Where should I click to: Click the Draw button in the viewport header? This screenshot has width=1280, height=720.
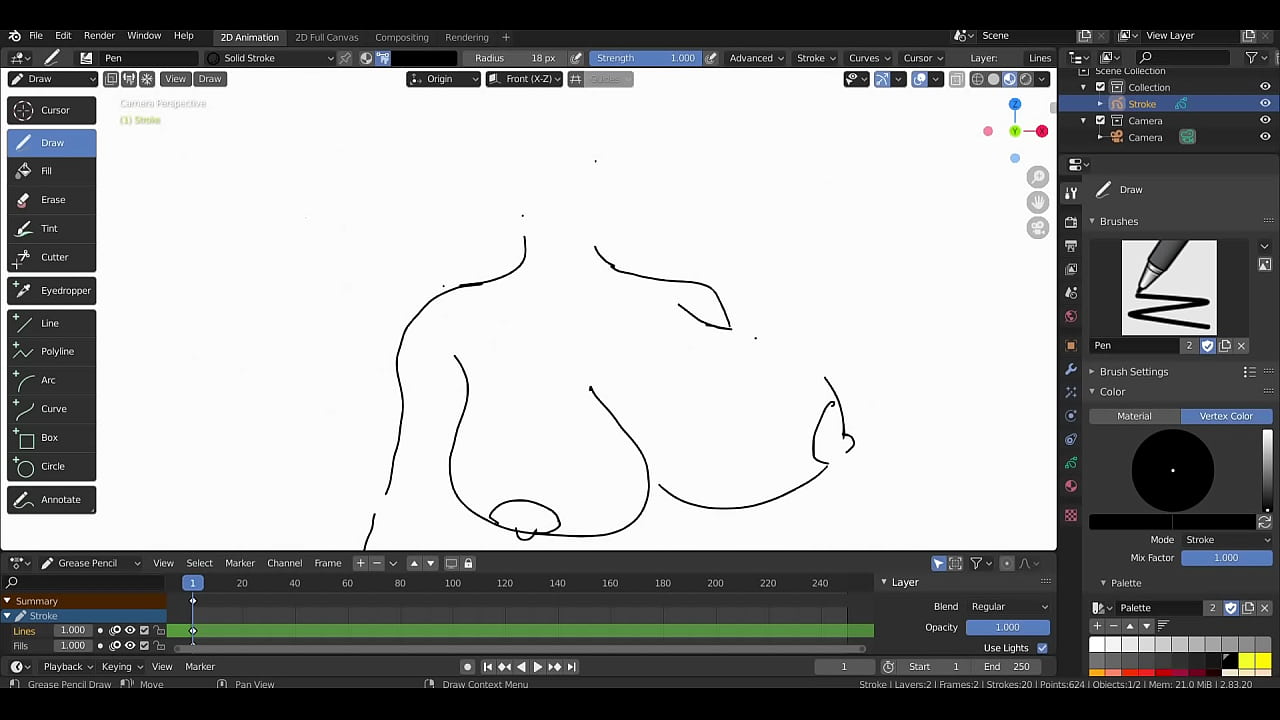(x=209, y=79)
